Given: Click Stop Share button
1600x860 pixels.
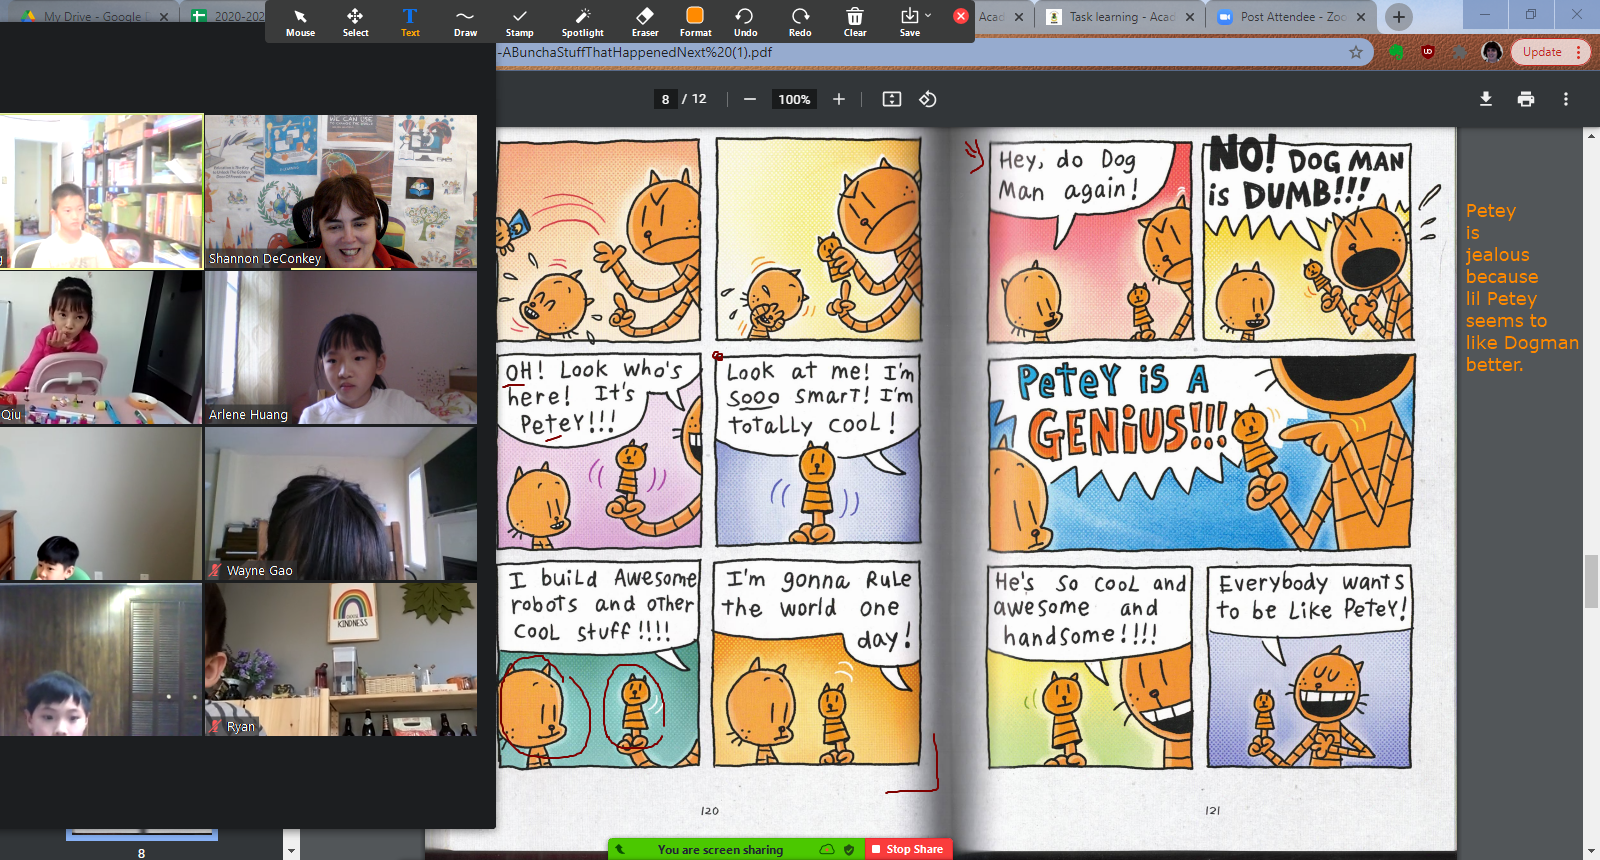Looking at the screenshot, I should click(907, 849).
